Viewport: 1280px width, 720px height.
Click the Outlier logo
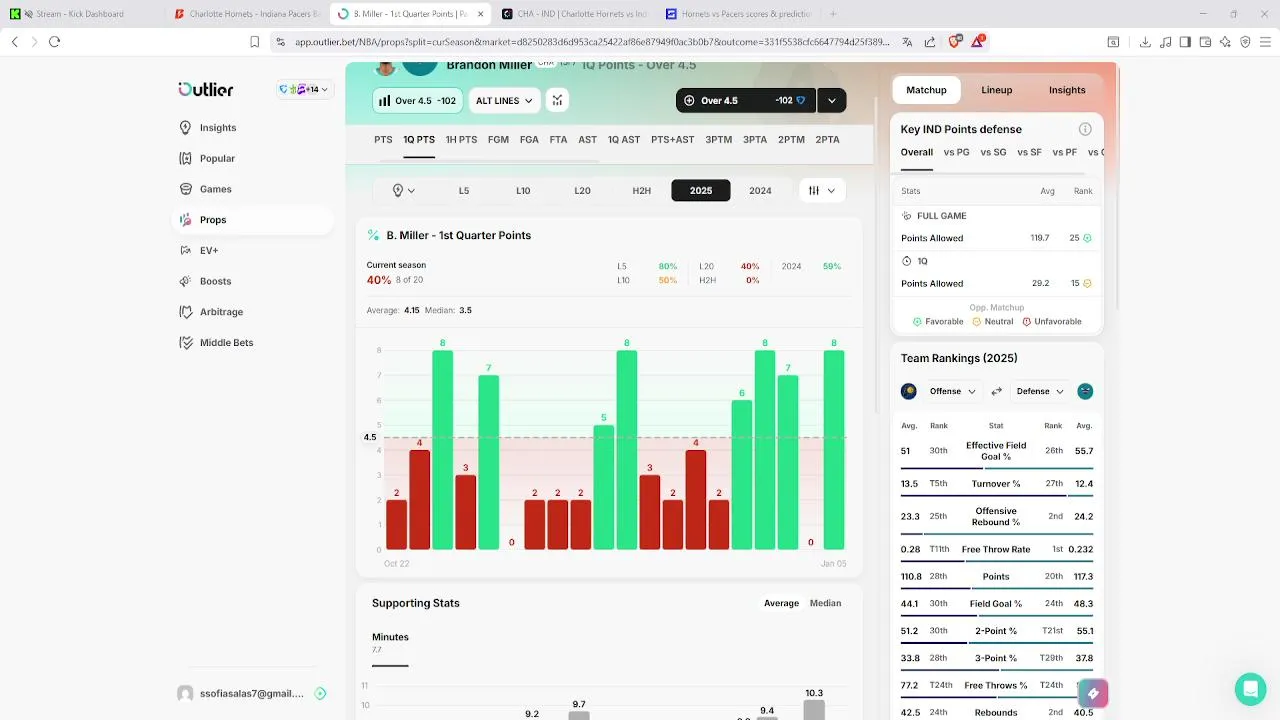click(x=206, y=89)
